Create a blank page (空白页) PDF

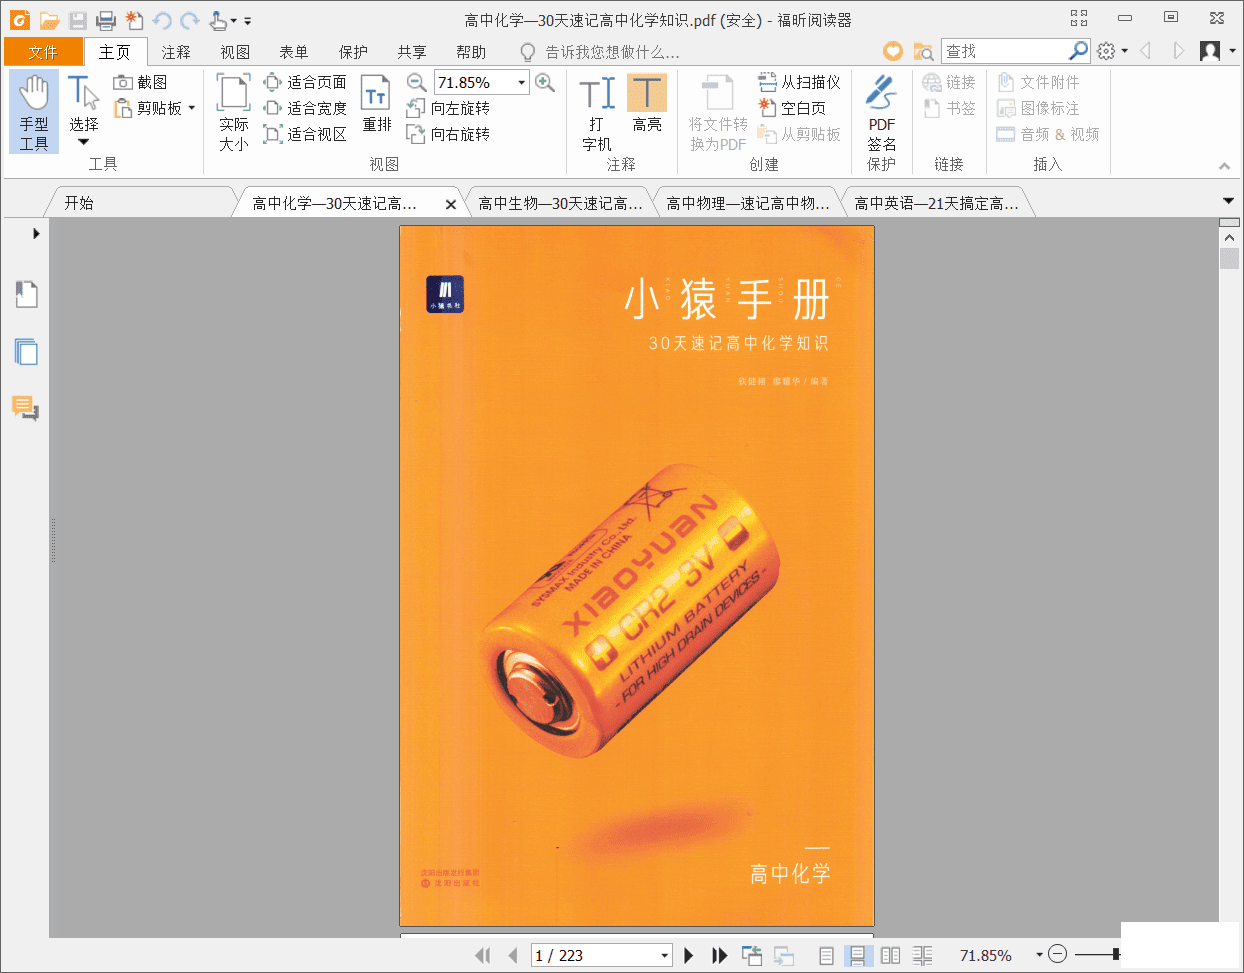792,108
